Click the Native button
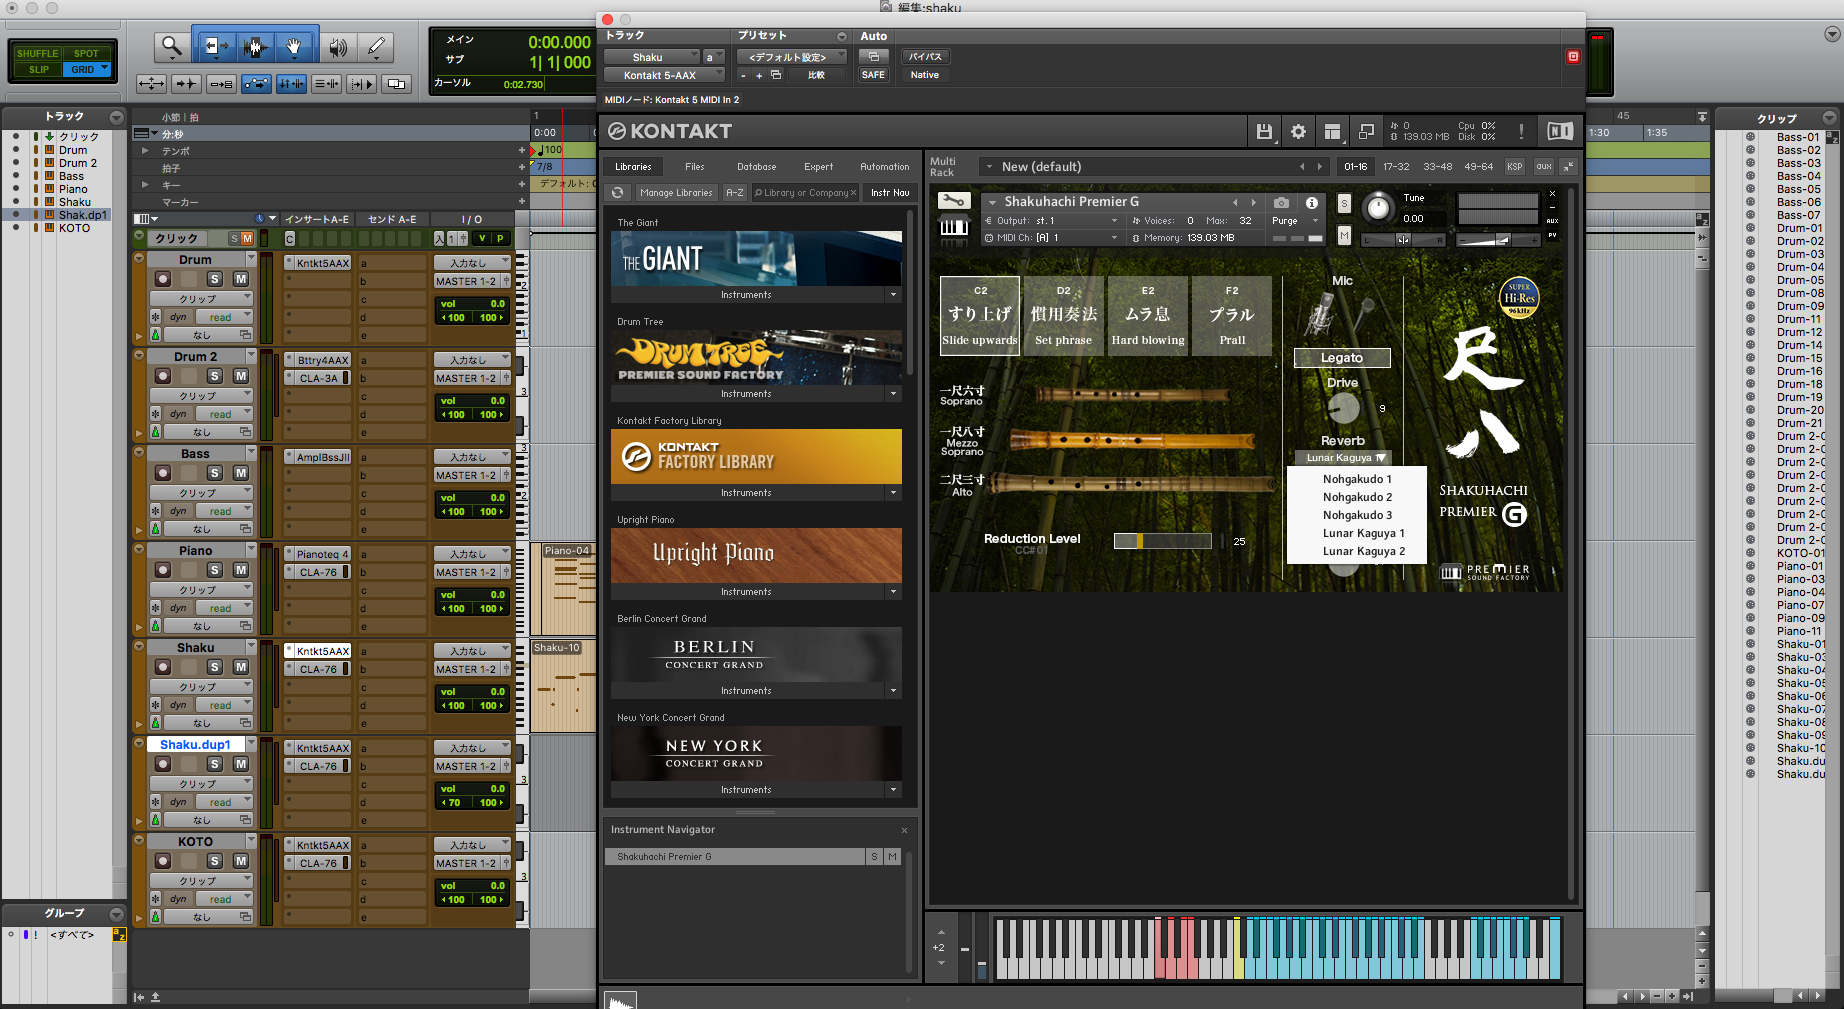This screenshot has width=1844, height=1009. point(925,75)
